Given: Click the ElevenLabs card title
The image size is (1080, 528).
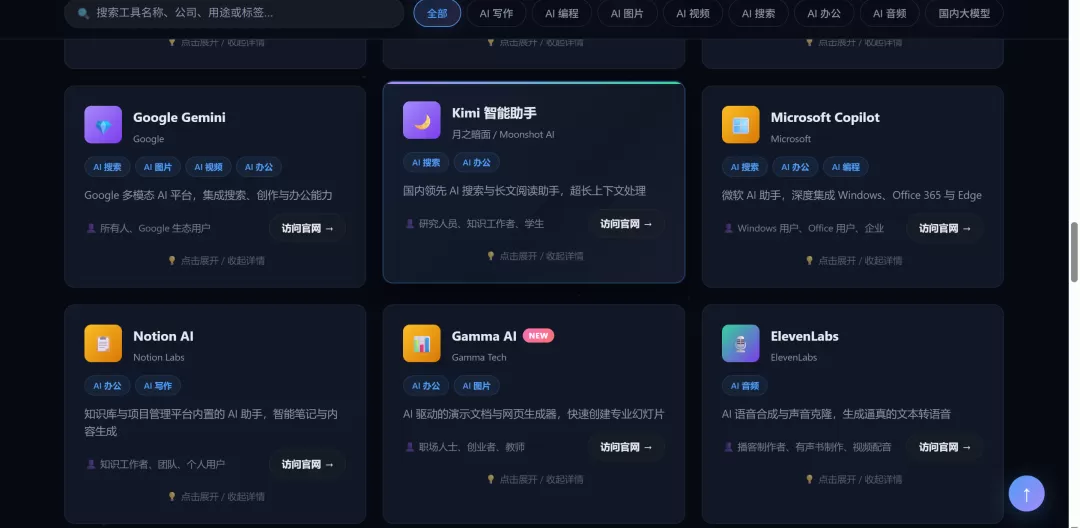Looking at the screenshot, I should point(804,336).
